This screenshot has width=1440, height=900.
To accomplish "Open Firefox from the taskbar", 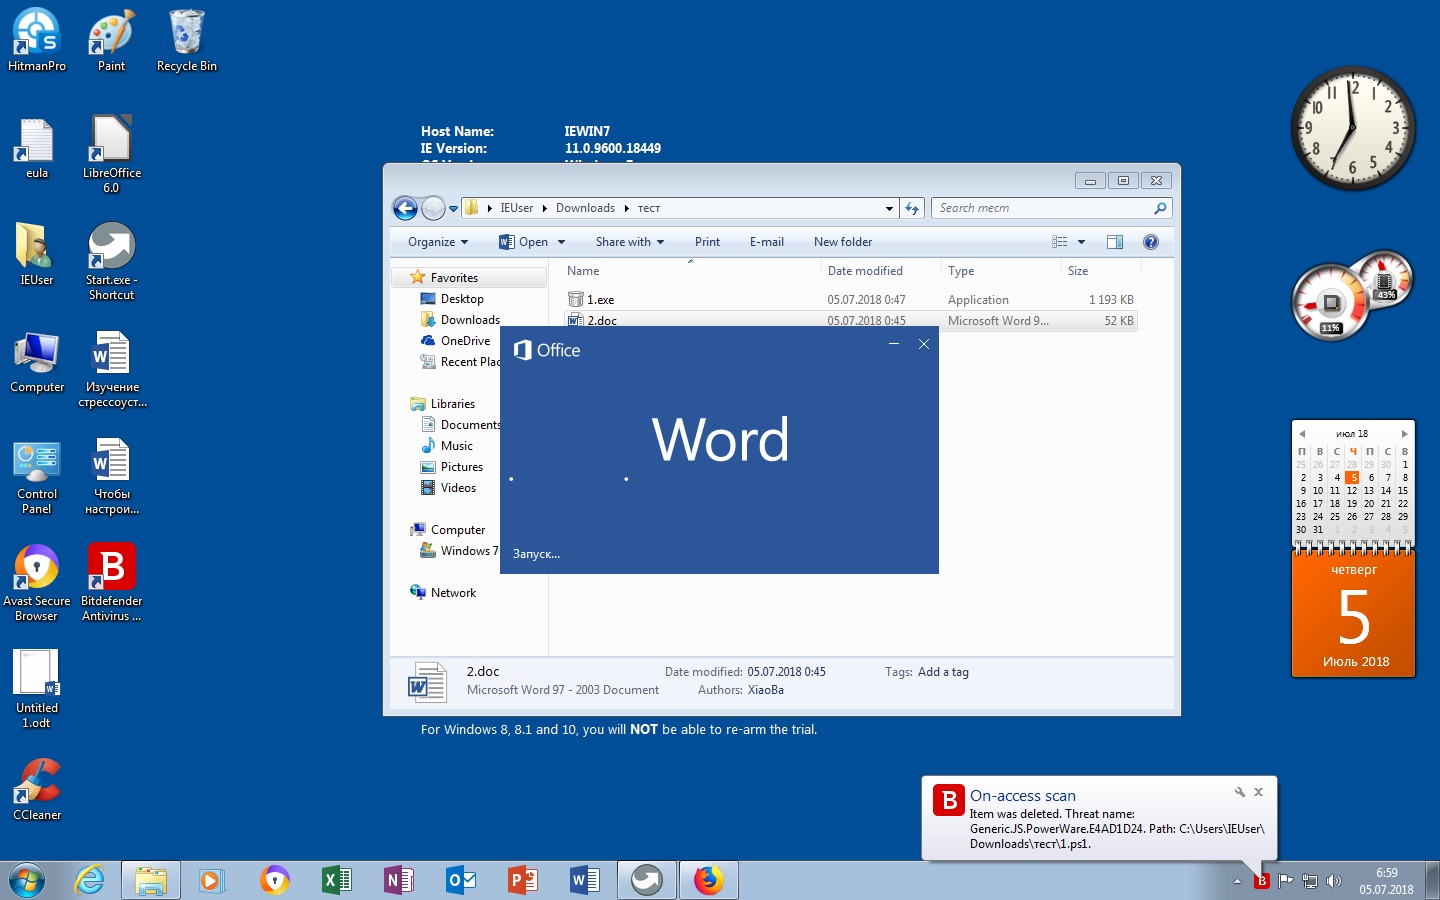I will pyautogui.click(x=709, y=880).
